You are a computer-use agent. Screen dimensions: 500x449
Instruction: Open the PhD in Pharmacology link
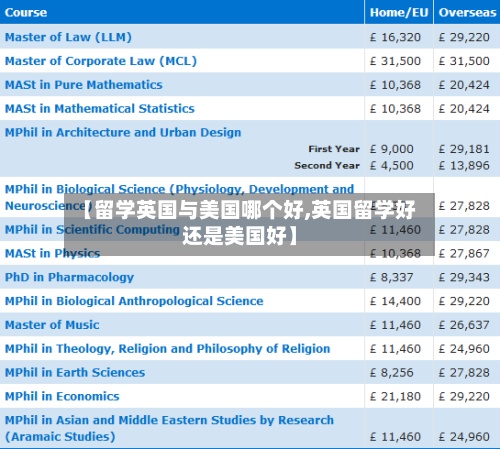pos(69,277)
